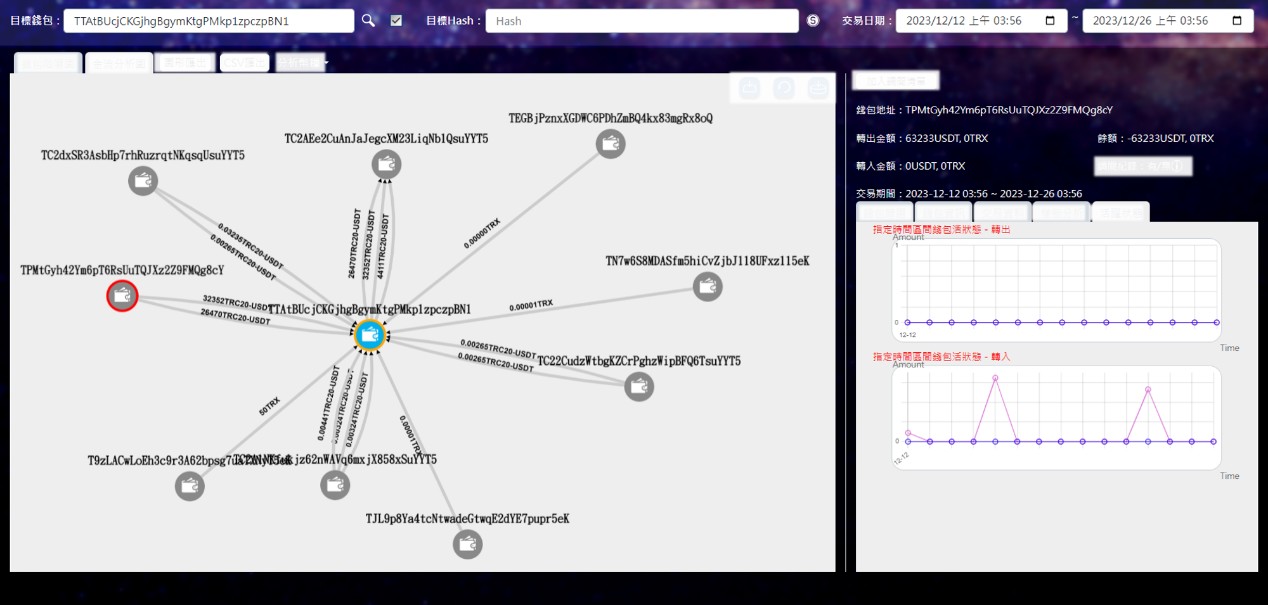Select the TC22CudzWtbgKZCr wallet node
1268x605 pixels.
[x=639, y=386]
